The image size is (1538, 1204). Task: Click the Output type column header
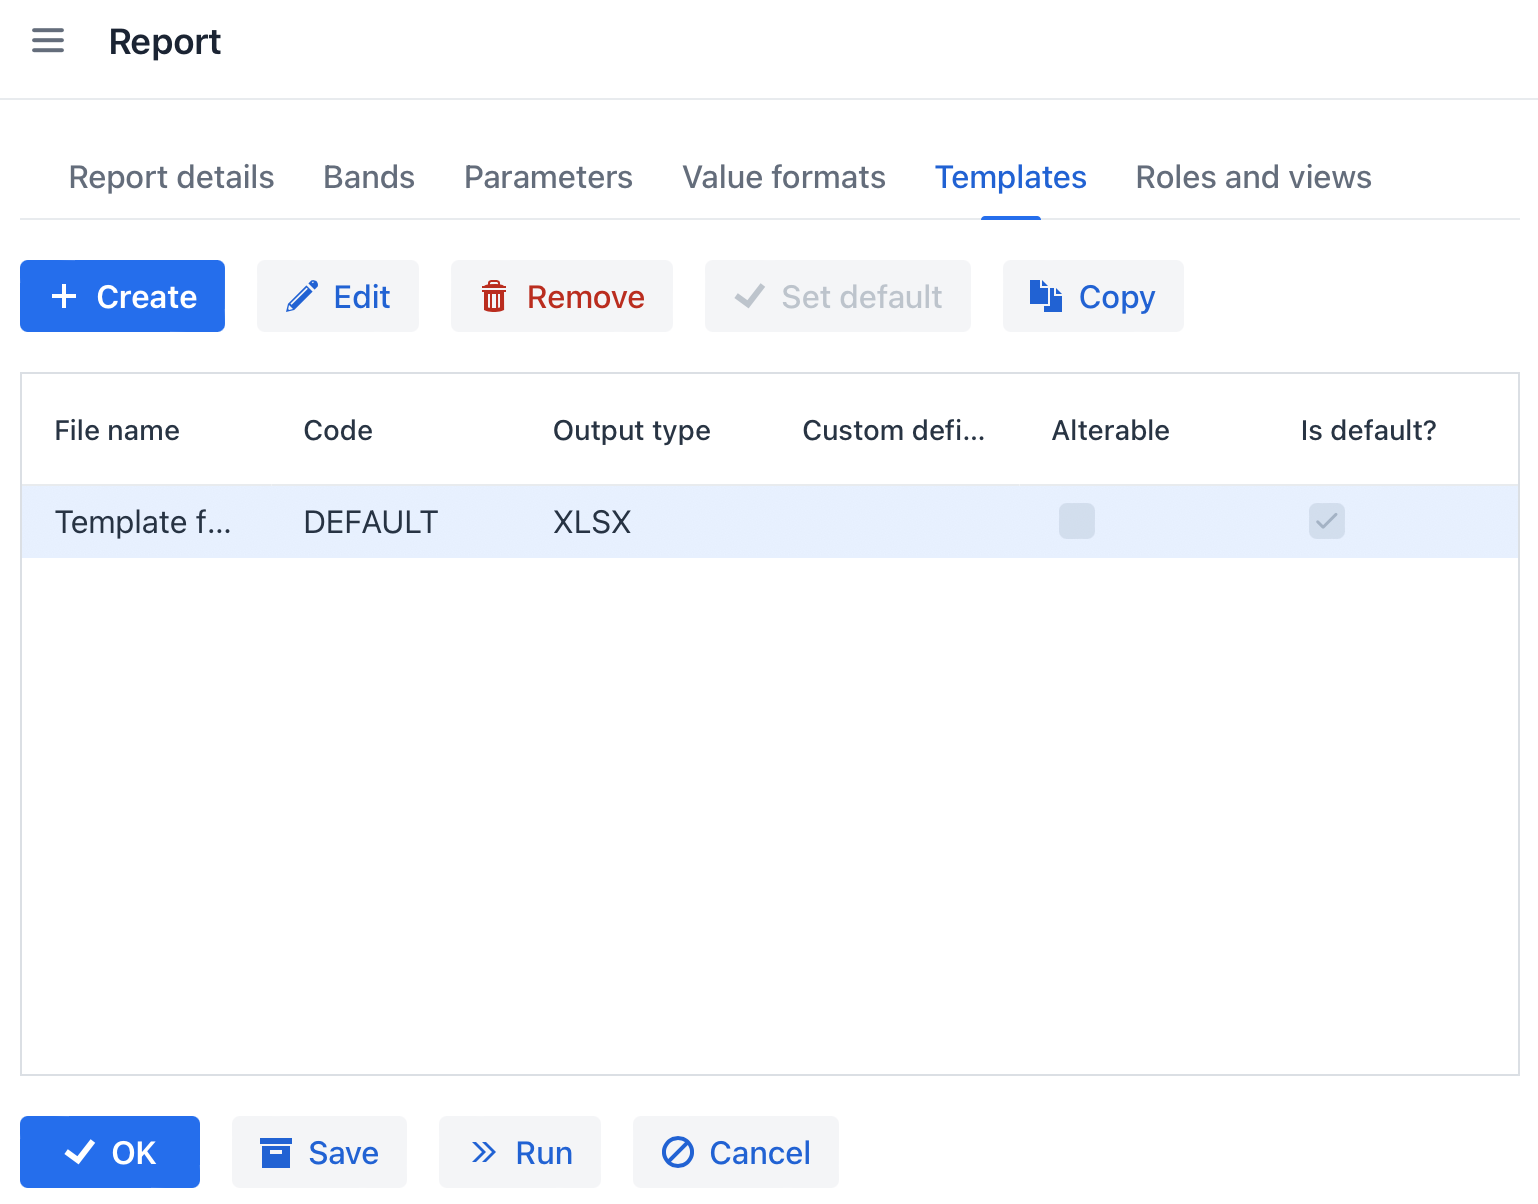[631, 431]
